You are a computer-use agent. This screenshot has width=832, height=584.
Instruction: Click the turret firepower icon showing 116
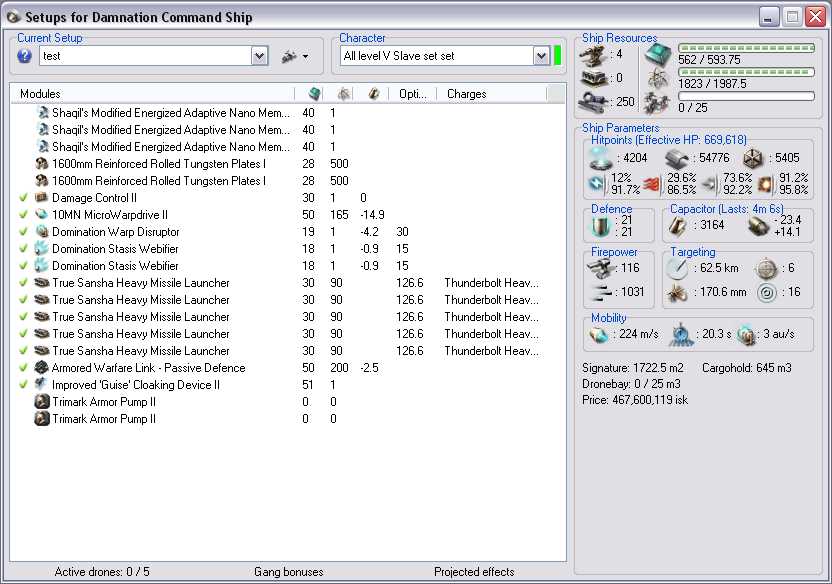tap(600, 268)
